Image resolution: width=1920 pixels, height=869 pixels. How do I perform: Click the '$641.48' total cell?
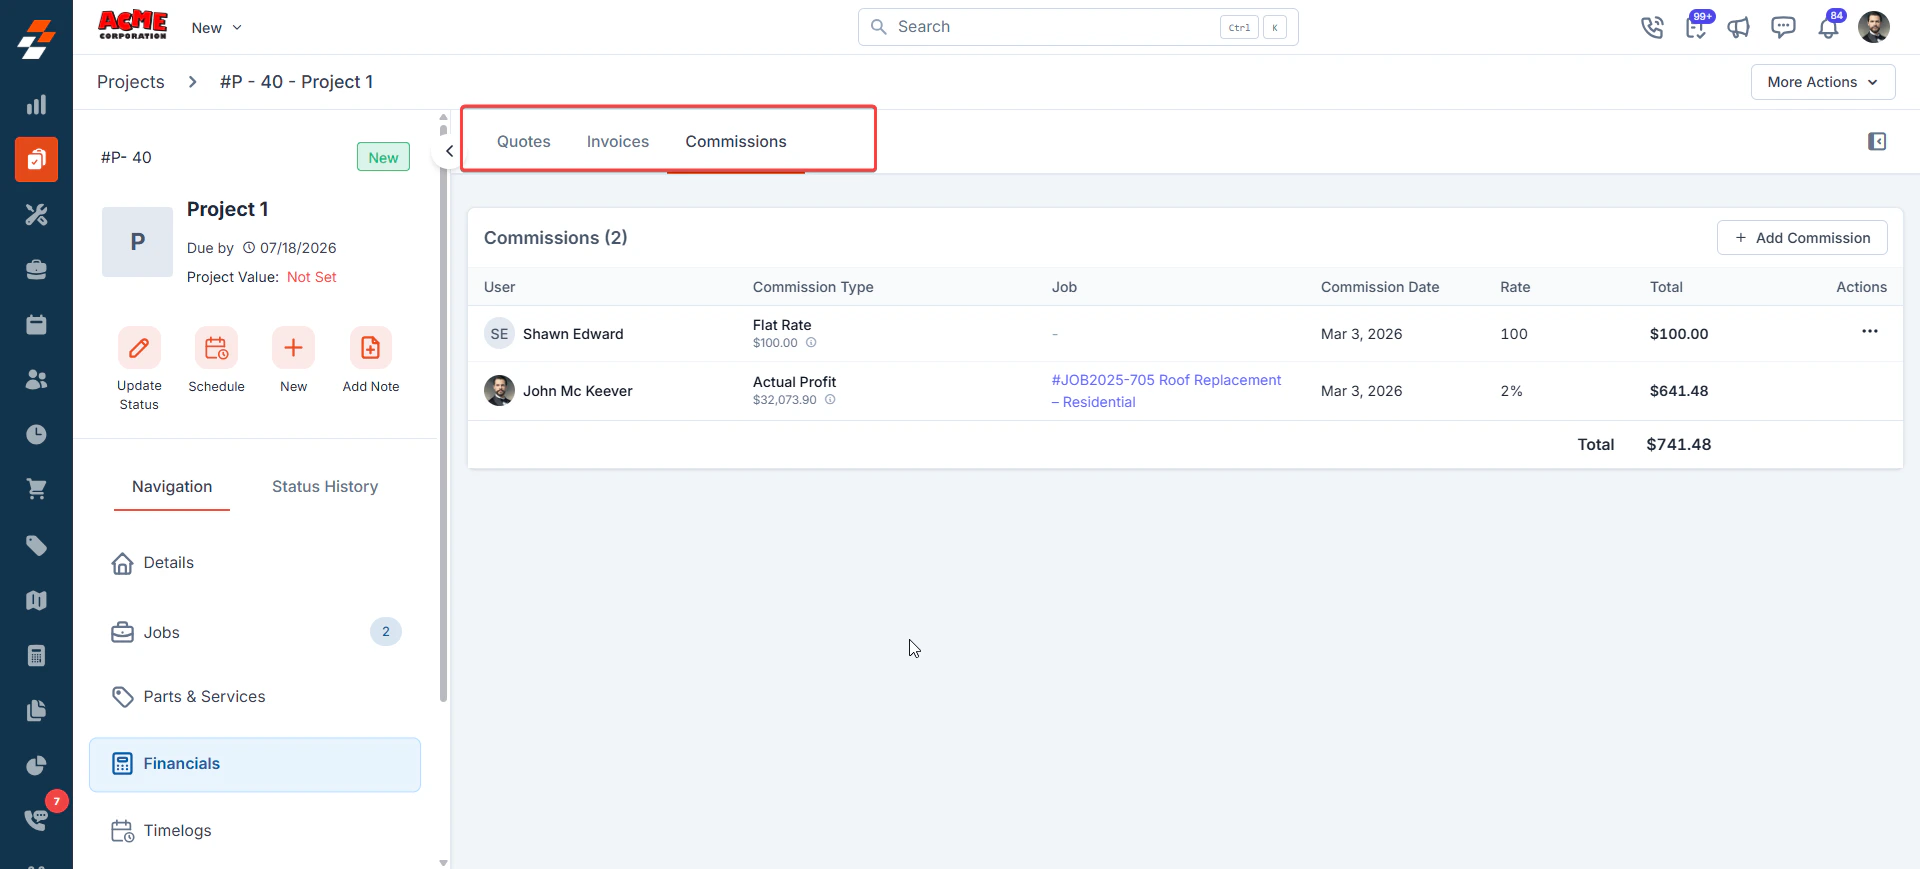pyautogui.click(x=1679, y=391)
